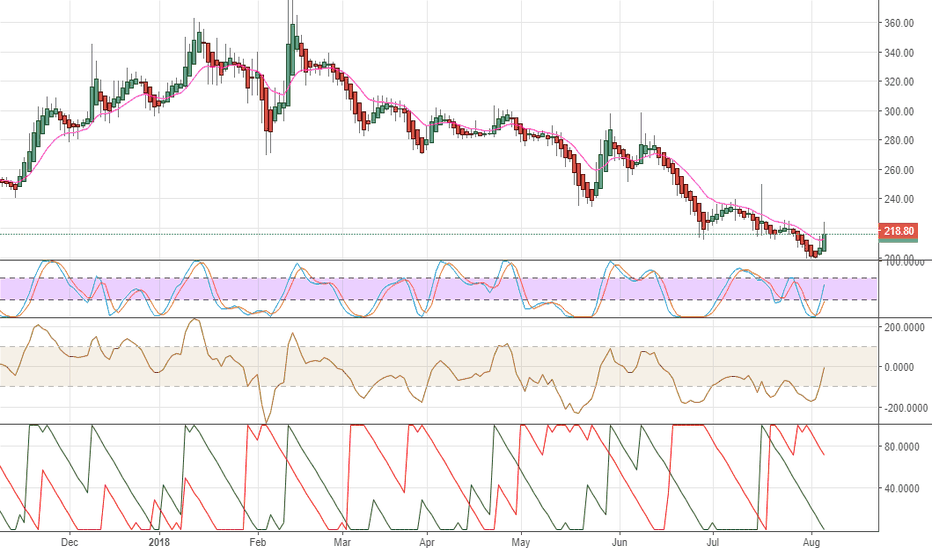
Task: Click the 280.00 price axis label
Action: [x=899, y=140]
